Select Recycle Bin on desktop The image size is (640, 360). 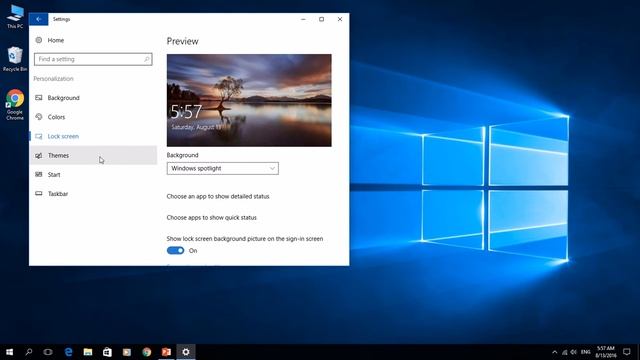[x=15, y=59]
